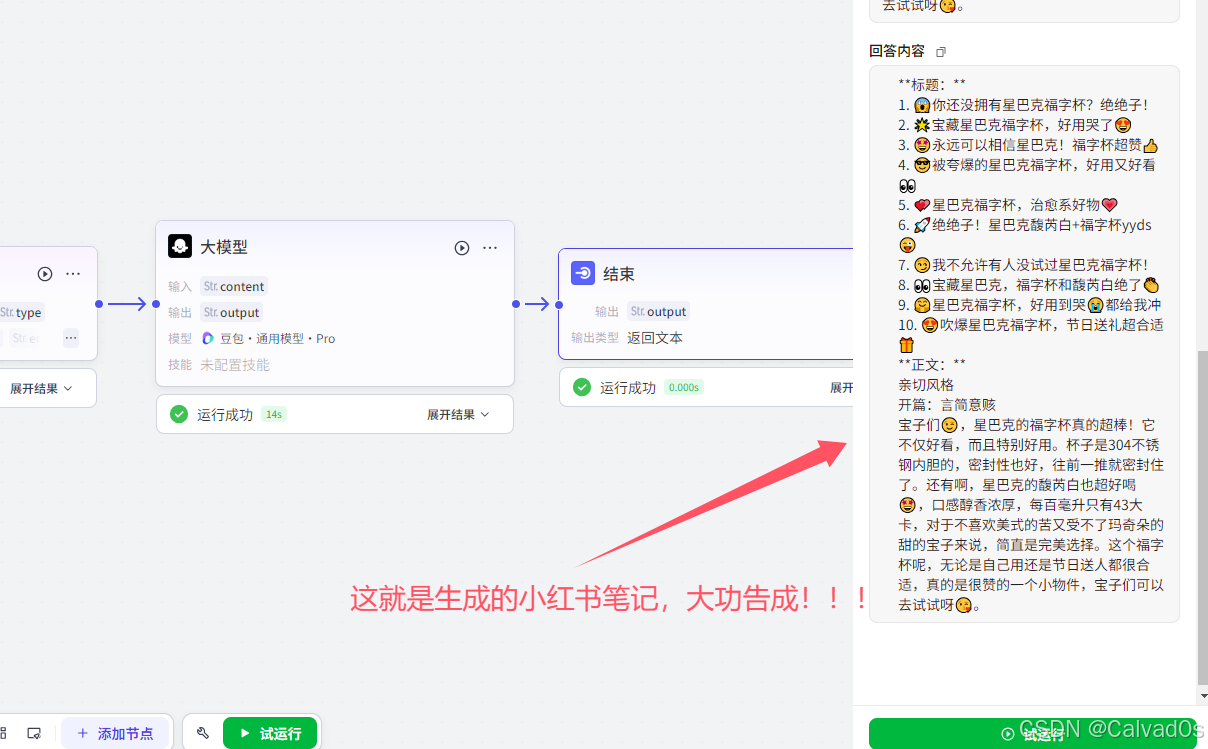Click the 未配置技能 text
The height and width of the screenshot is (749, 1208).
235,365
